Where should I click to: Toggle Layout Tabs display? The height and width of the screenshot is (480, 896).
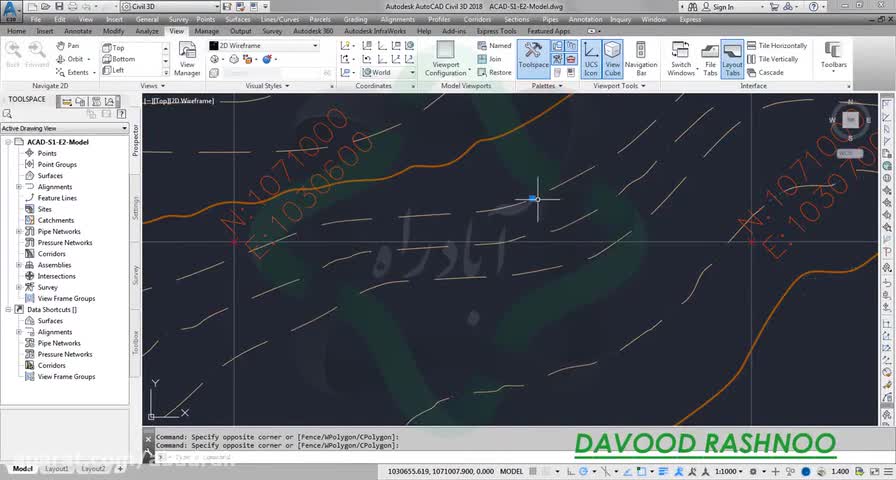coord(732,59)
